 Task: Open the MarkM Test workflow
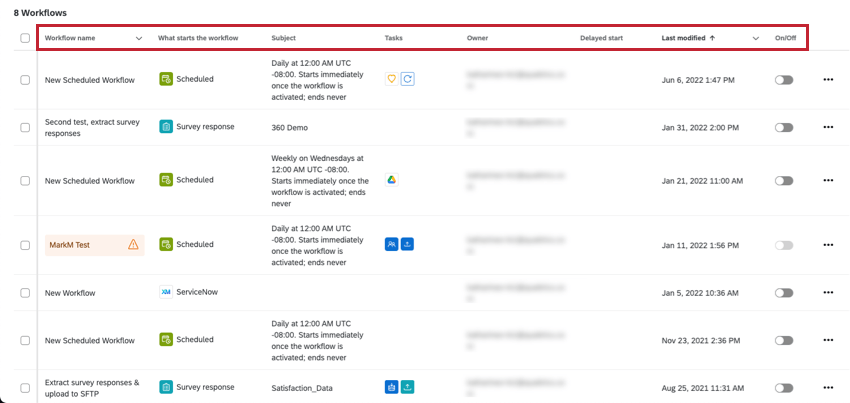pos(69,245)
